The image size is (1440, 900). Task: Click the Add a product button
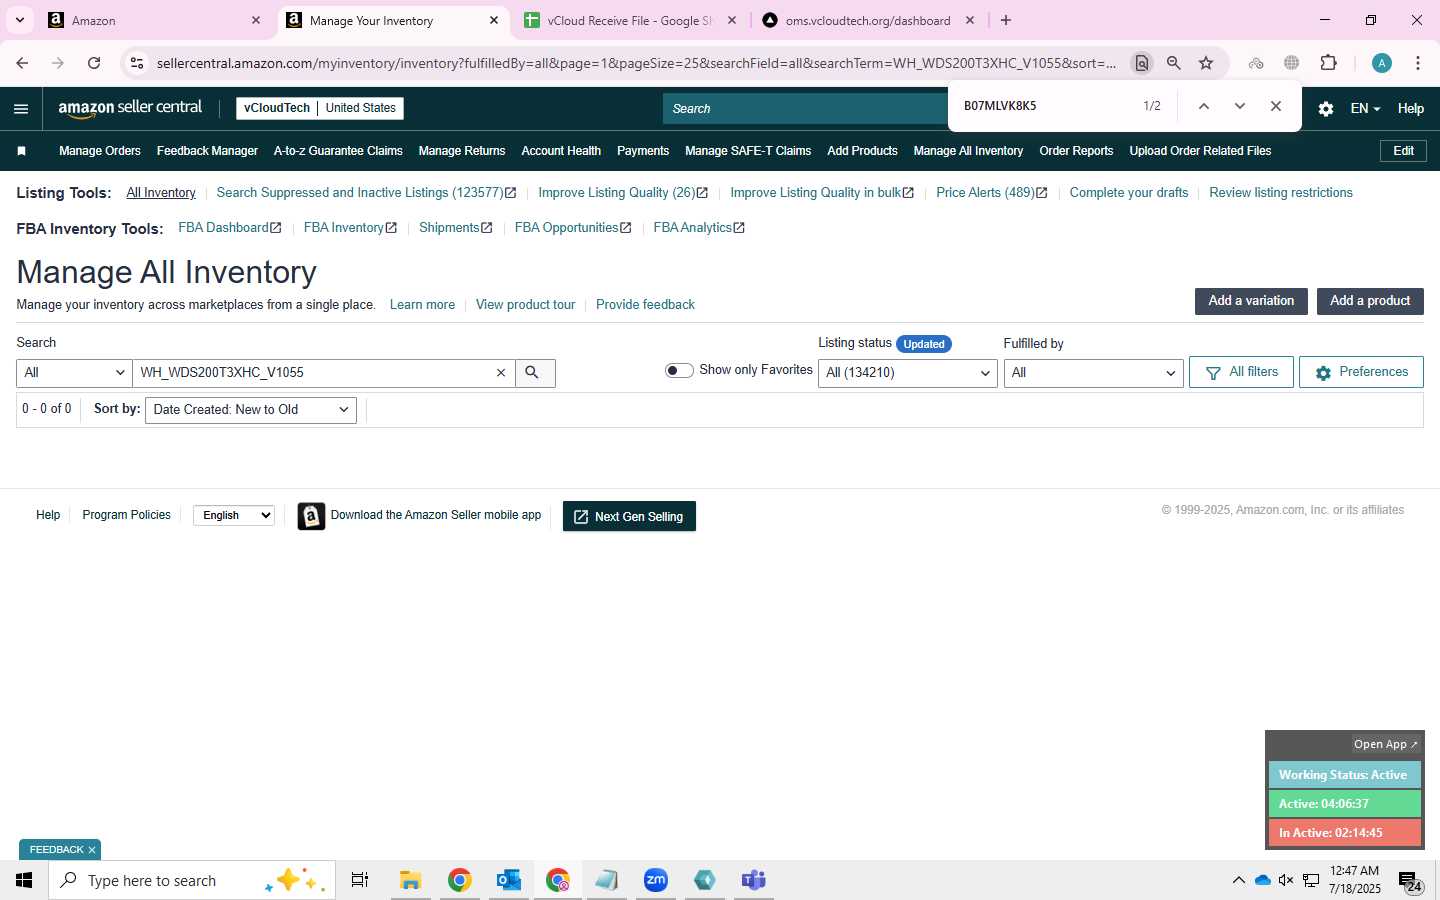[x=1370, y=301]
